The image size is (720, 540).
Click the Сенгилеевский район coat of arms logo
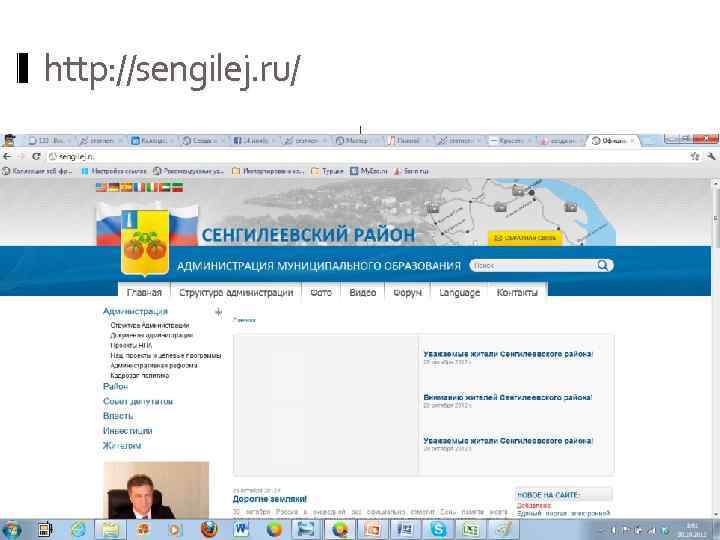(x=145, y=242)
